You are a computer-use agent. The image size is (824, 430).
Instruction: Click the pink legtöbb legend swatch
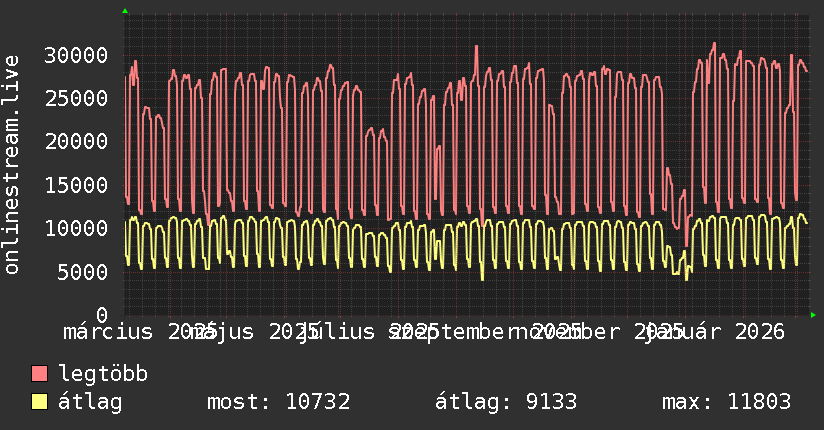click(x=39, y=373)
